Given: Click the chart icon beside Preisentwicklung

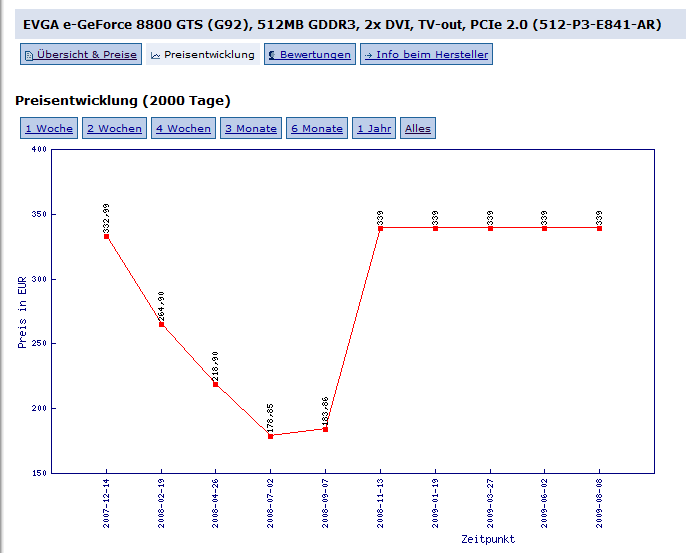Looking at the screenshot, I should coord(155,56).
